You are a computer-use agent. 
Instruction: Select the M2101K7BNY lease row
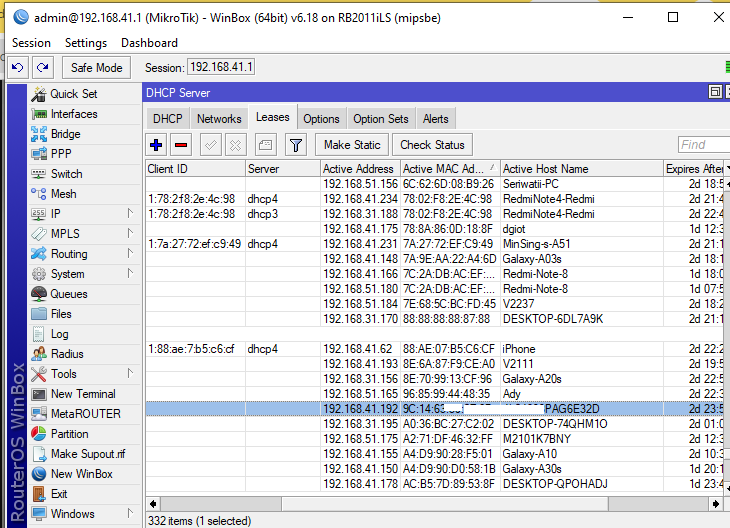(x=434, y=439)
